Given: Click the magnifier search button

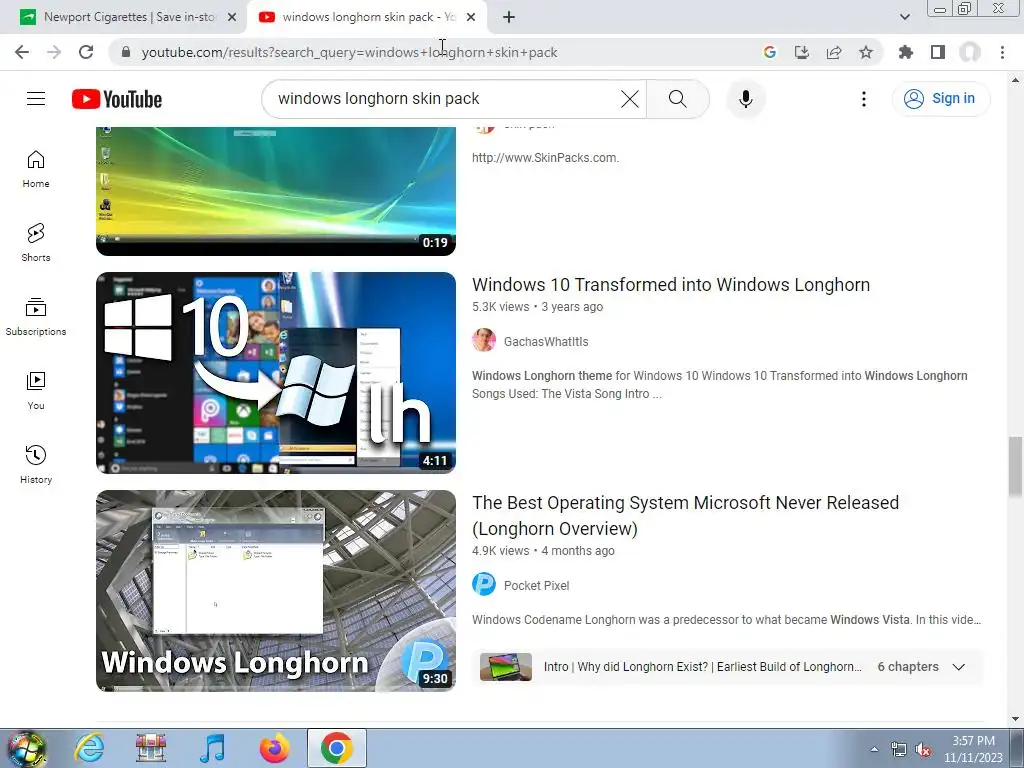Looking at the screenshot, I should [x=677, y=99].
